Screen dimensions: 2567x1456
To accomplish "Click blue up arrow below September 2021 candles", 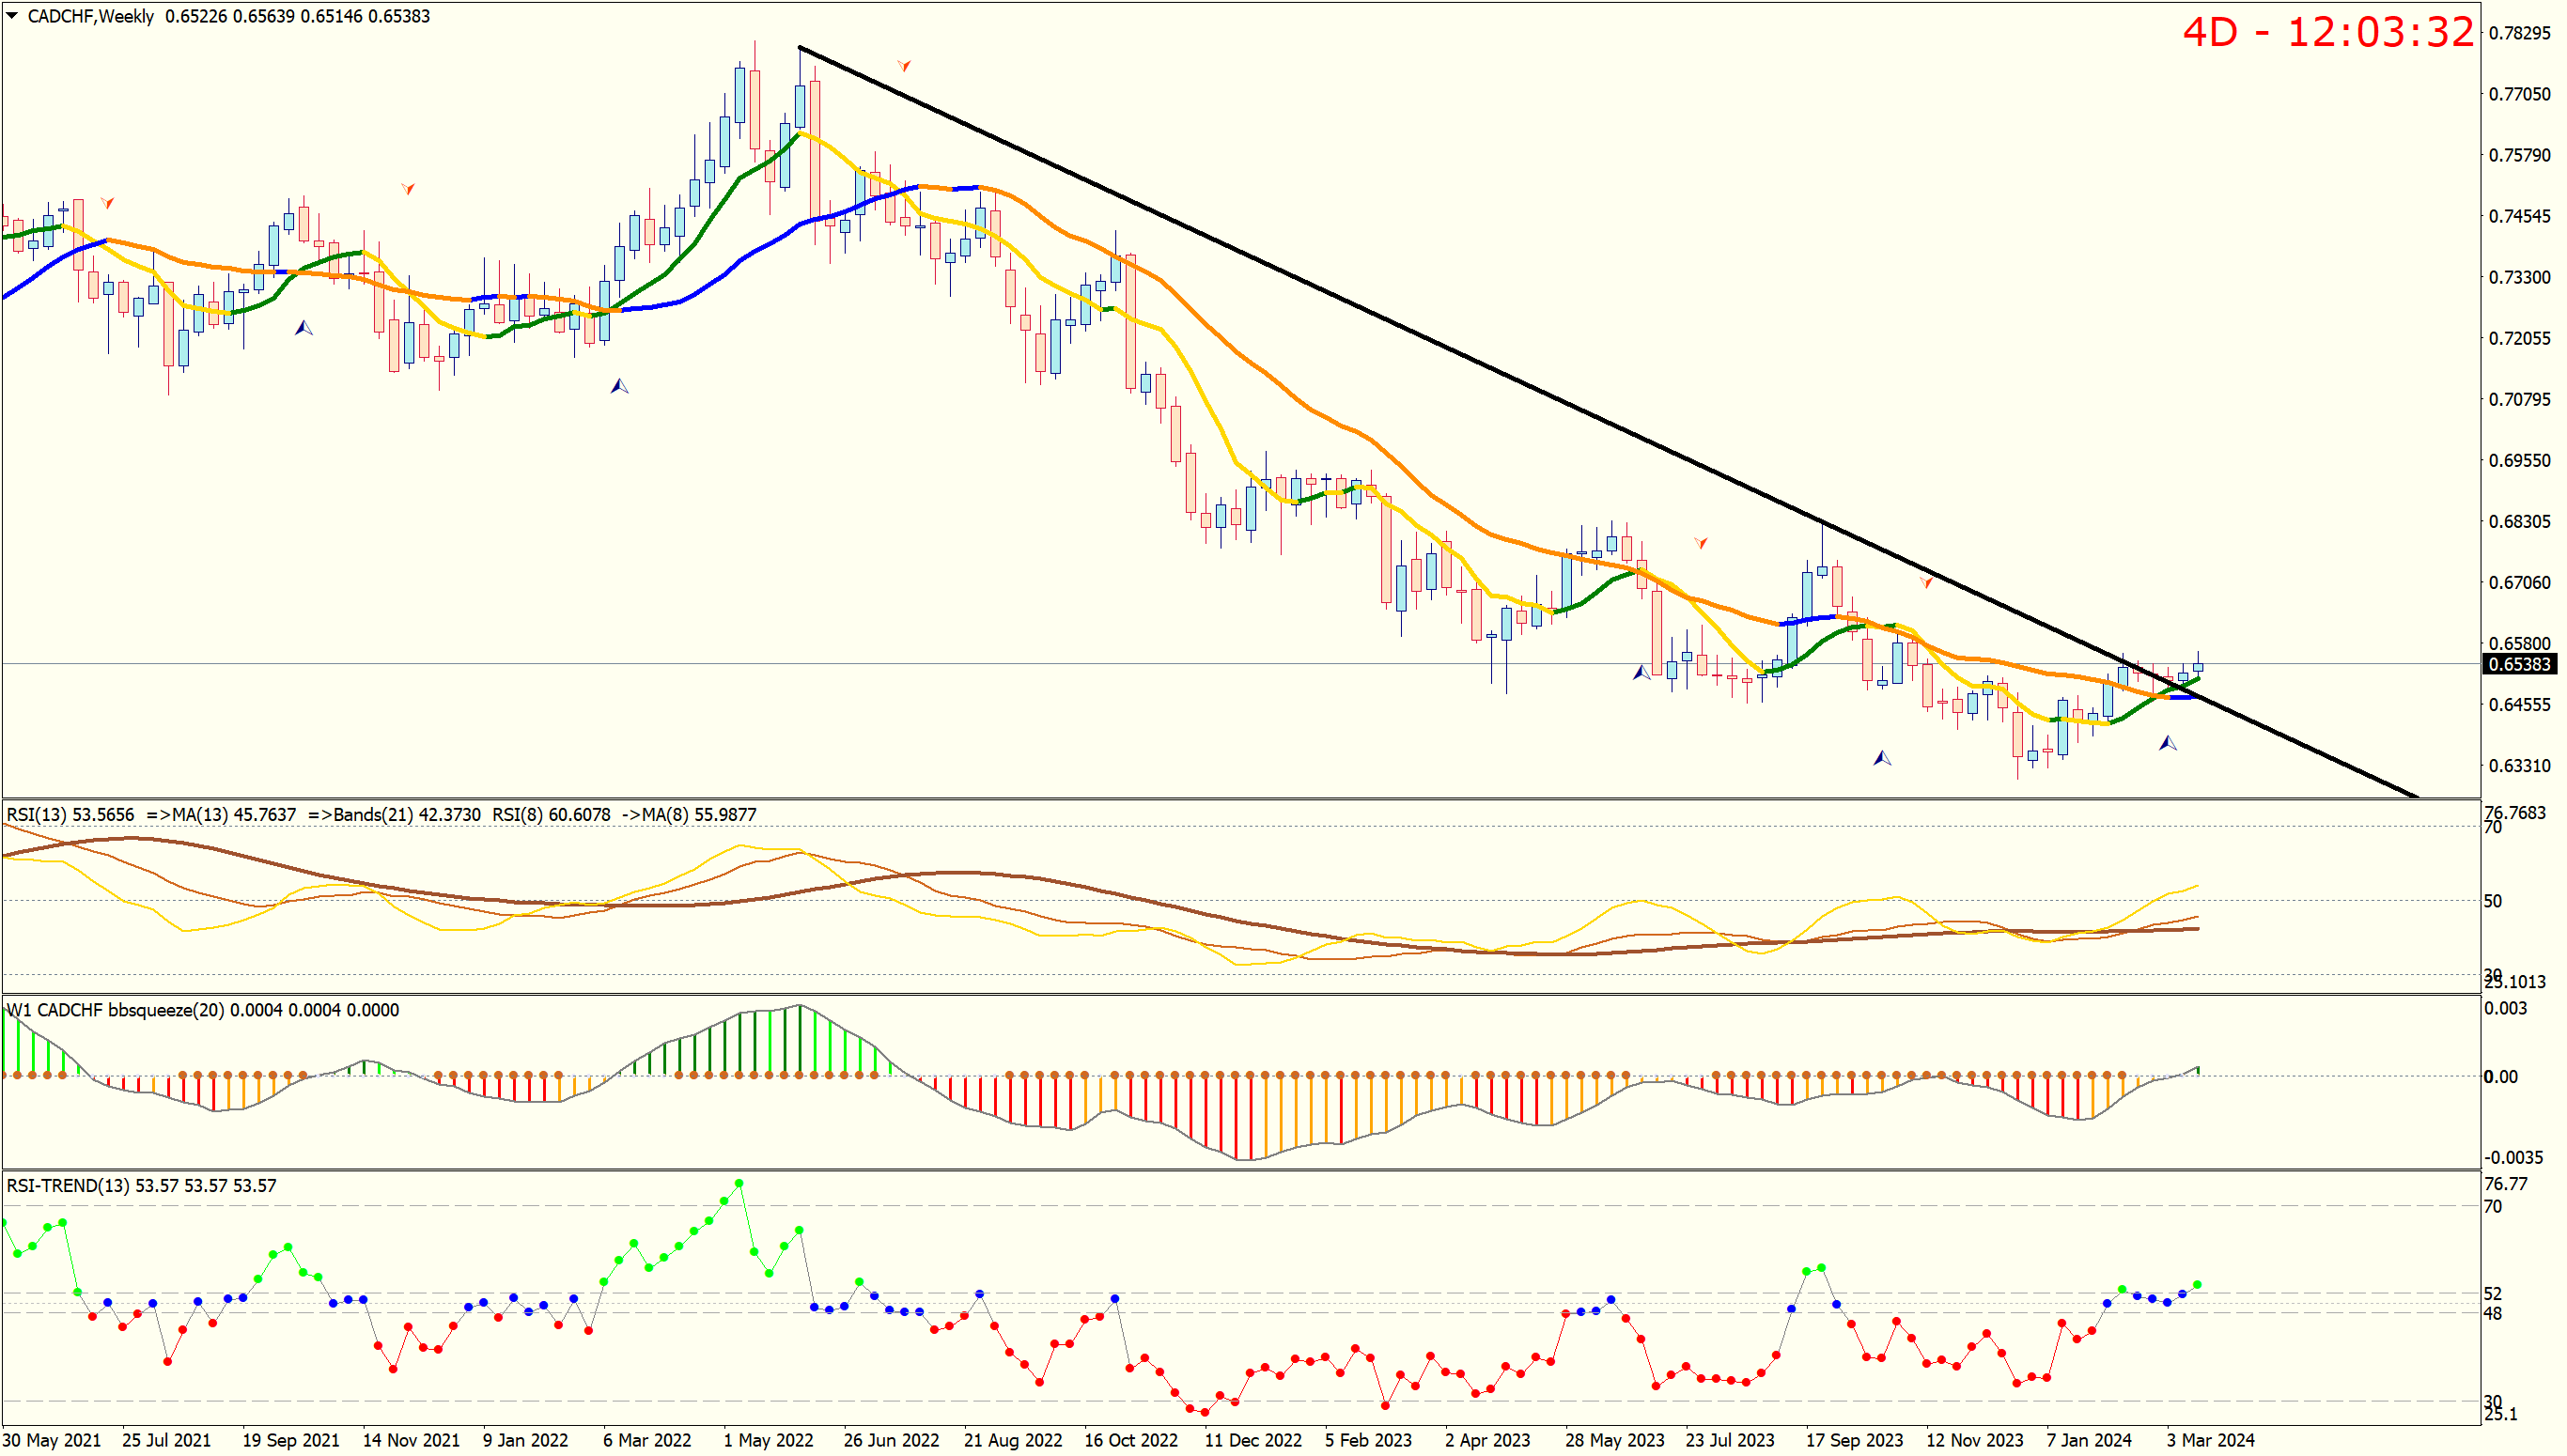I will (x=304, y=327).
